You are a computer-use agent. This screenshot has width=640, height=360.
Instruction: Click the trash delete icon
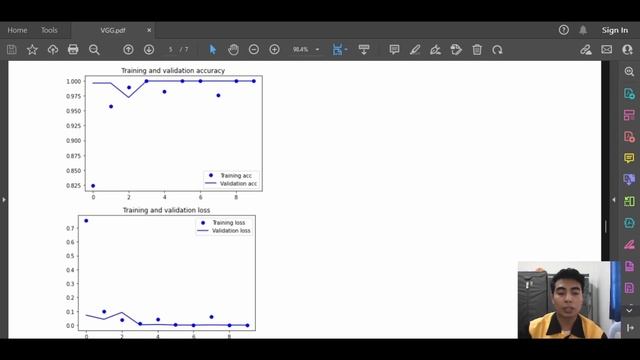click(477, 50)
